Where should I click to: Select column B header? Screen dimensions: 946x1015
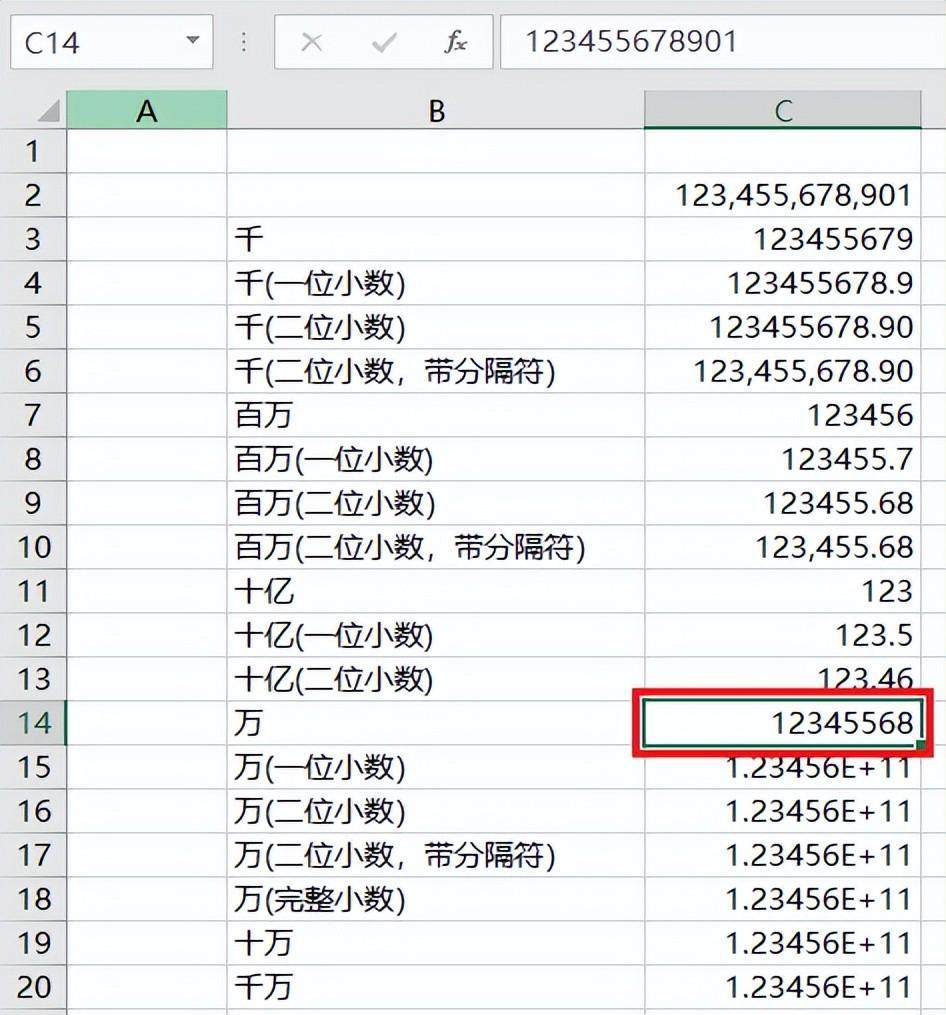pyautogui.click(x=436, y=110)
